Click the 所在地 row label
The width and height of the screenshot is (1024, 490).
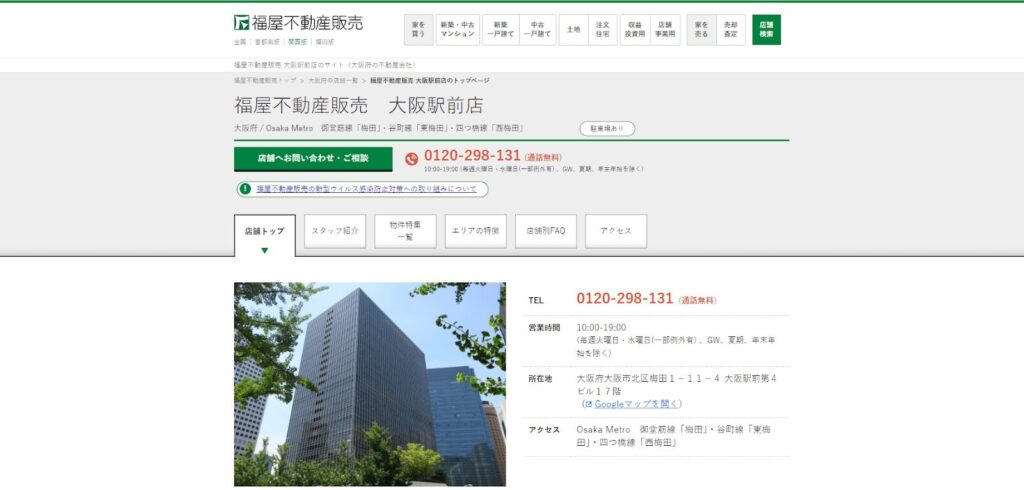pos(540,378)
